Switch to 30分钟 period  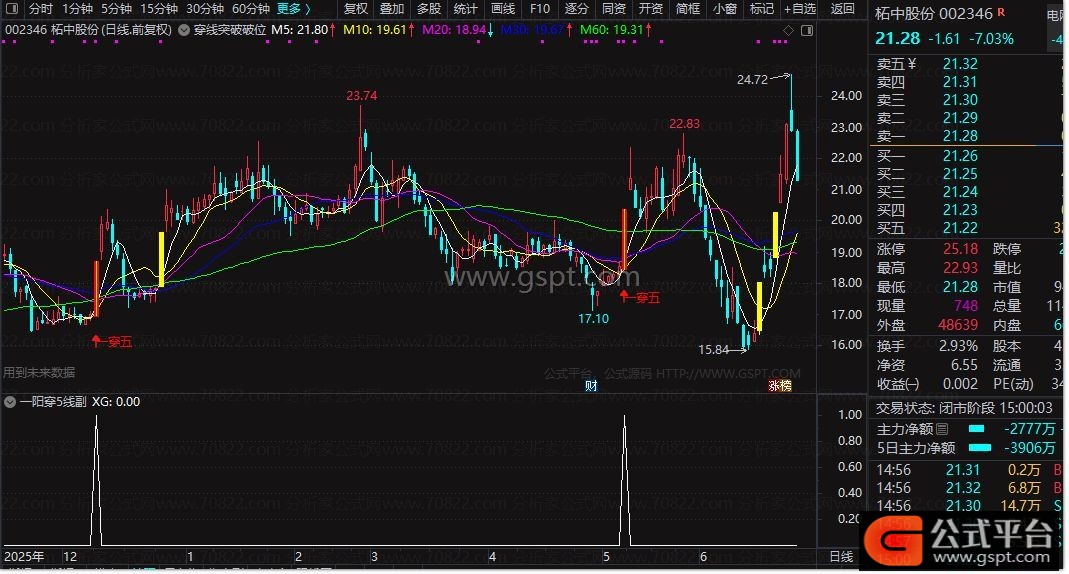pos(205,9)
